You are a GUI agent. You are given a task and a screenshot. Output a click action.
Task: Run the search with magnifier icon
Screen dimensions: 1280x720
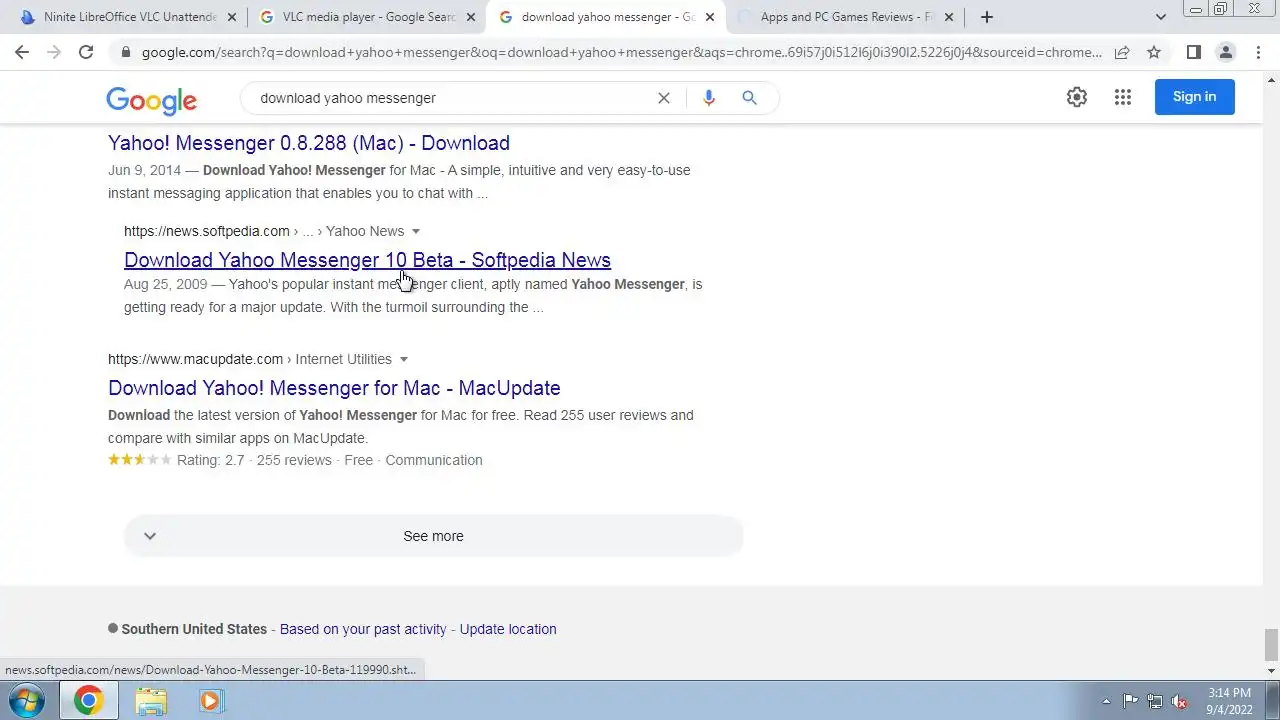coord(749,98)
